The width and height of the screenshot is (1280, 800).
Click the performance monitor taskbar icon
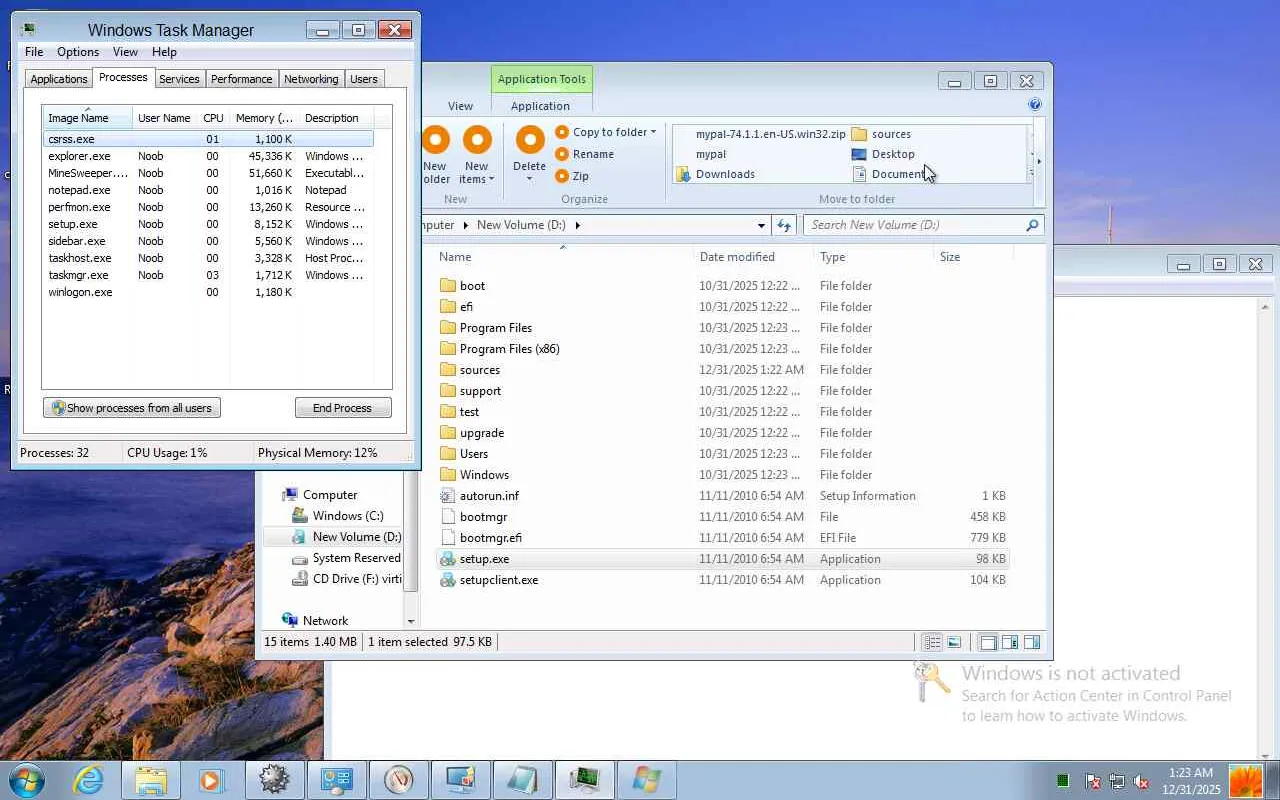(x=398, y=780)
